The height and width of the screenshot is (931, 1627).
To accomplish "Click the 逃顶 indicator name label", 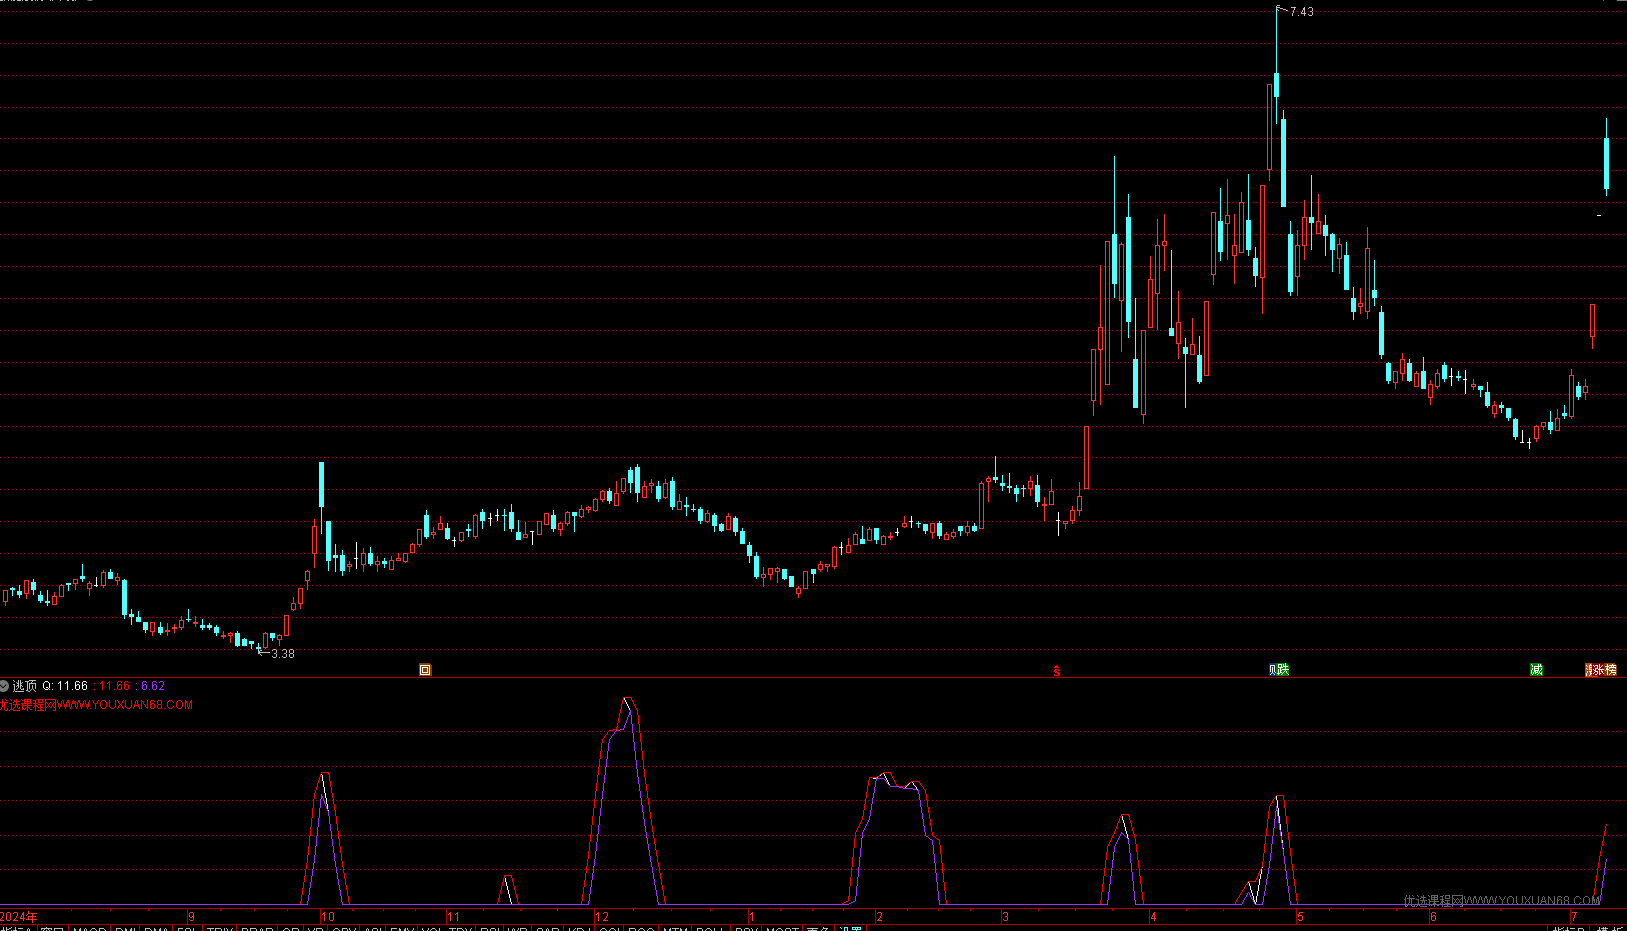I will point(25,686).
